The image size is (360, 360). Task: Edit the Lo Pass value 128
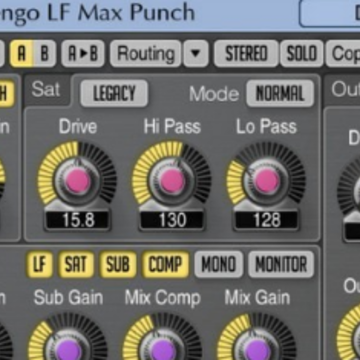(266, 220)
